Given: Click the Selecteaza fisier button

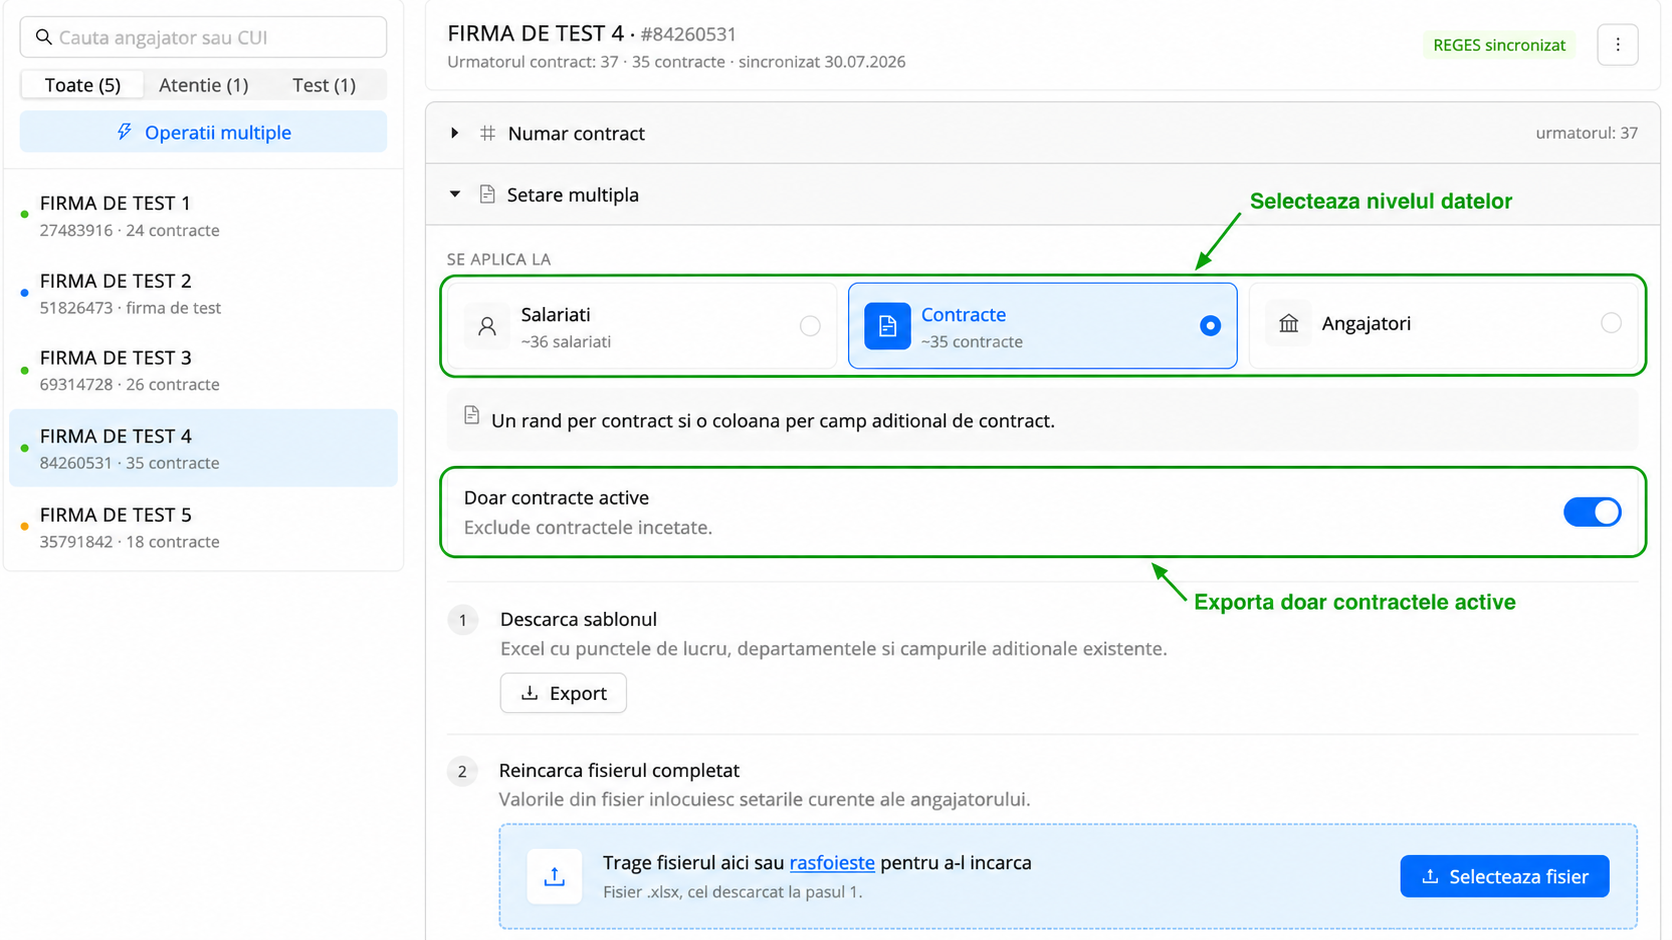Looking at the screenshot, I should 1504,876.
